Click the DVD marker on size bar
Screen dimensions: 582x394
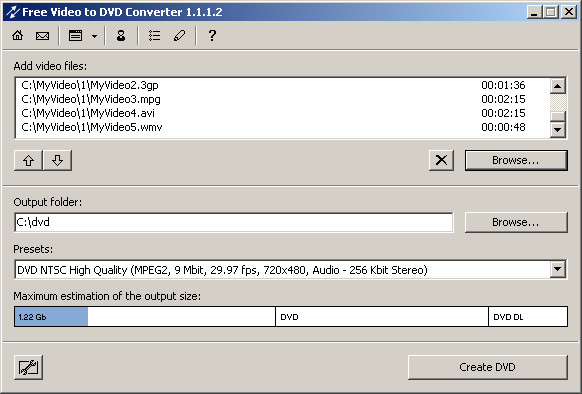click(289, 317)
